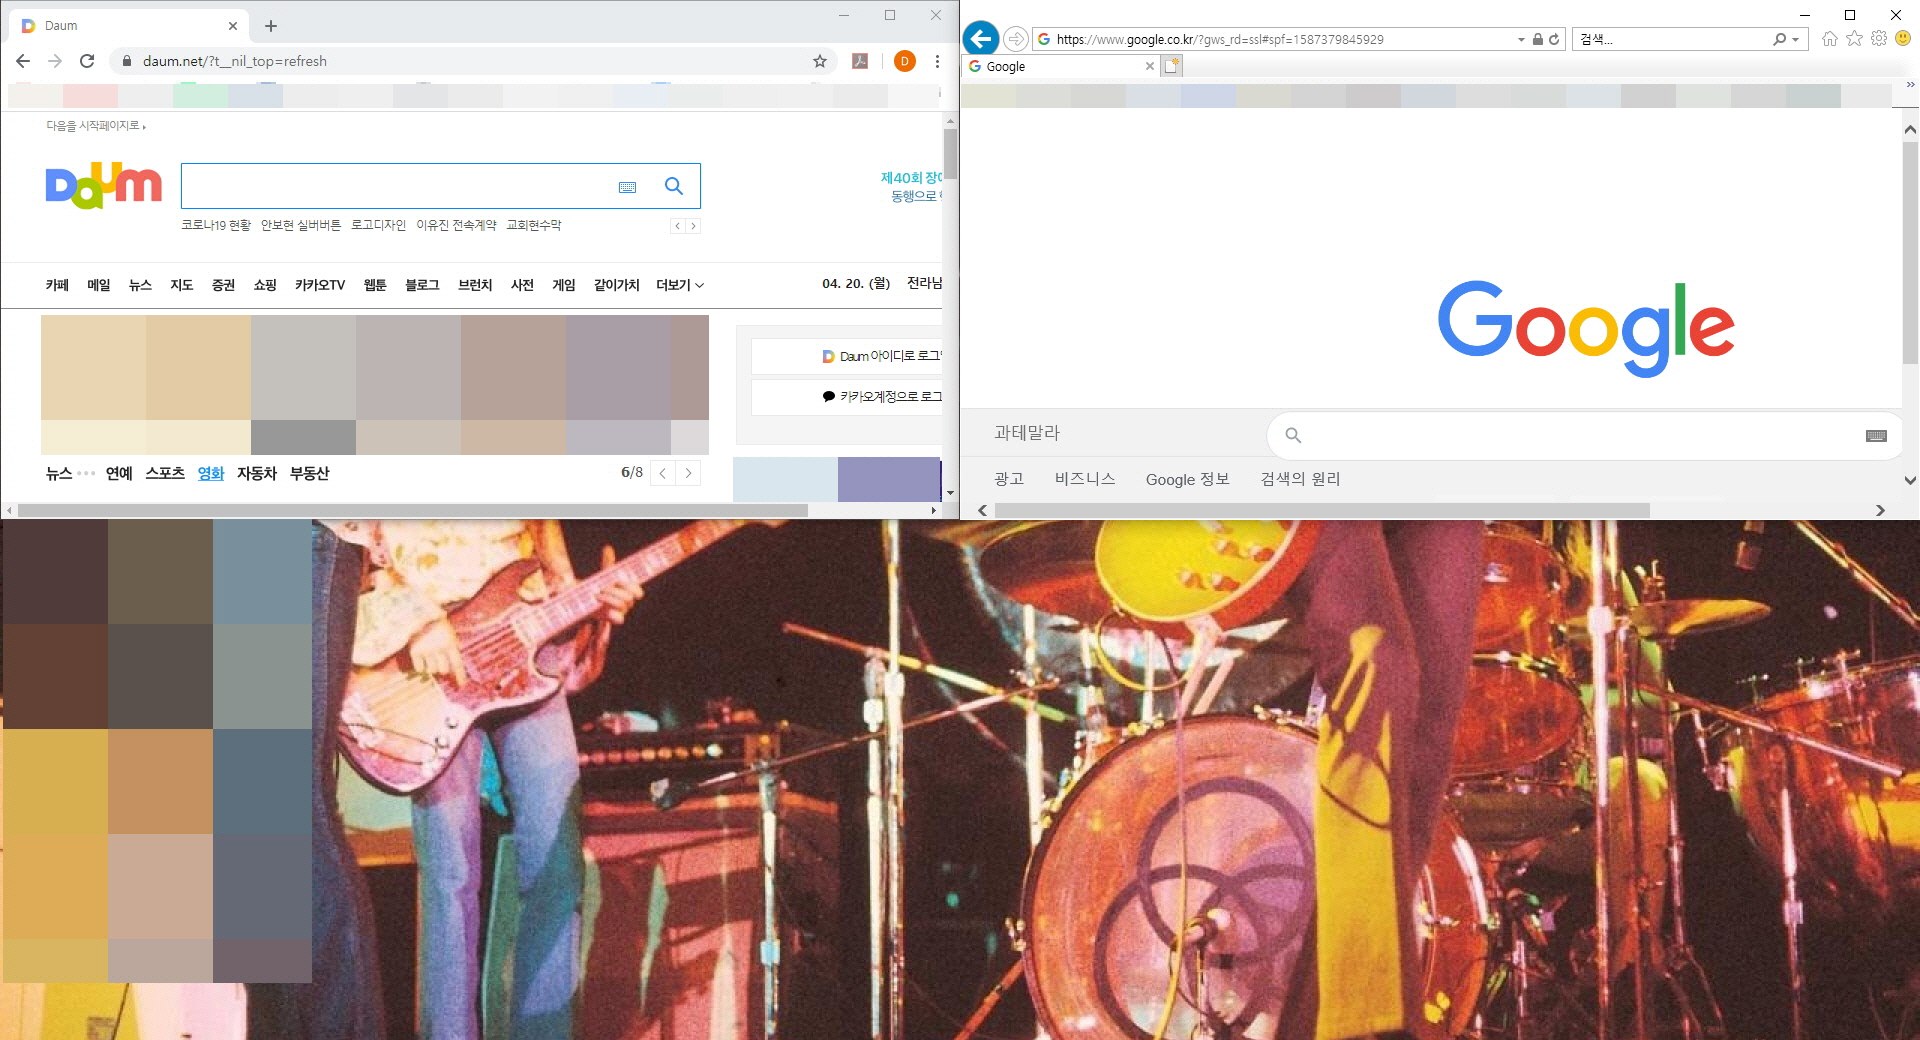The height and width of the screenshot is (1040, 1920).
Task: Open the on-screen keyboard in Google search
Action: coord(1876,436)
